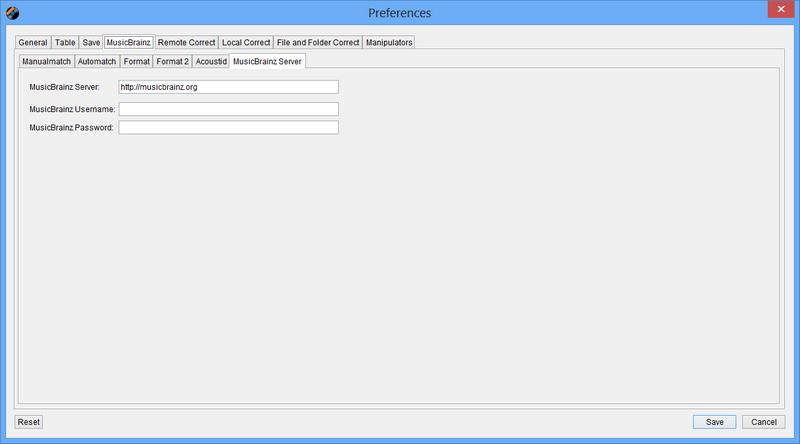Open the Manualmatch sub-tab
The image size is (800, 444).
(x=46, y=61)
